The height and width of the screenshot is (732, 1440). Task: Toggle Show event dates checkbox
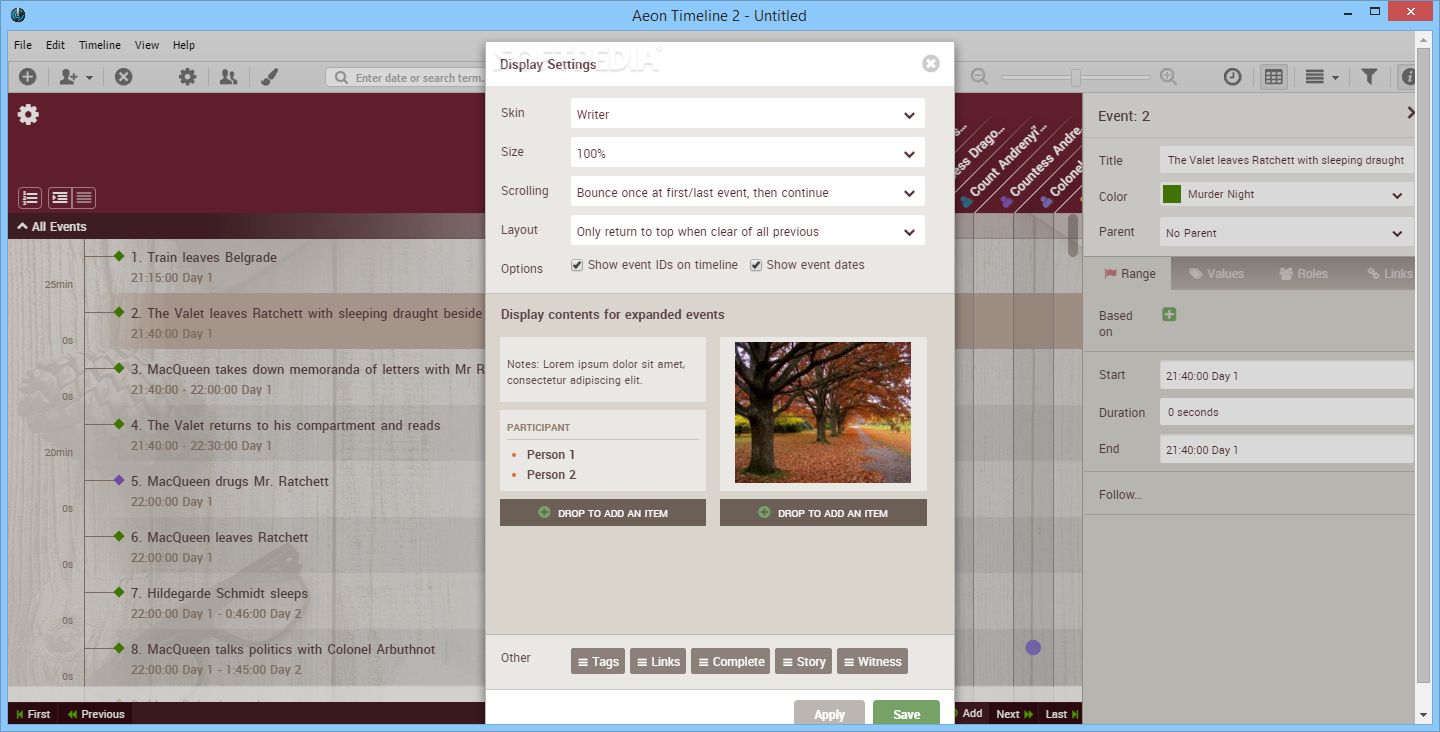[756, 265]
